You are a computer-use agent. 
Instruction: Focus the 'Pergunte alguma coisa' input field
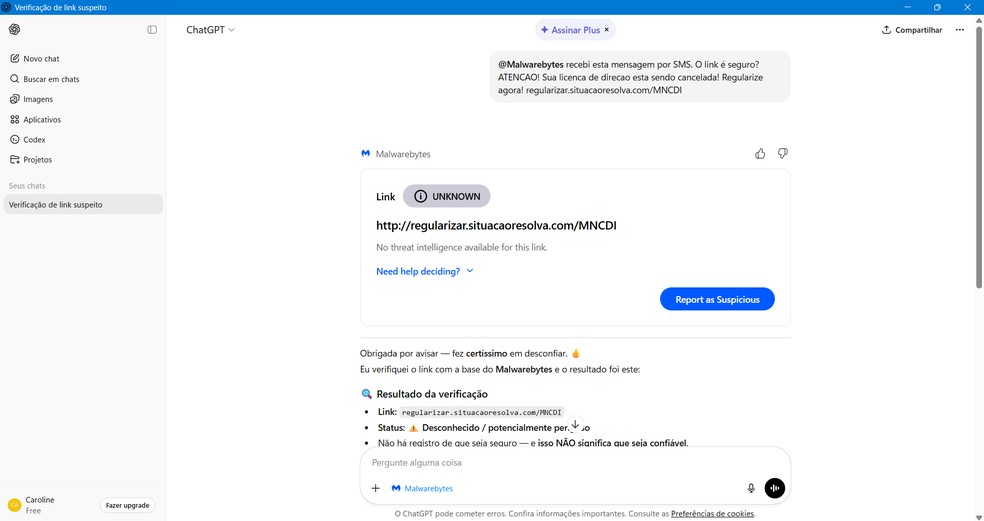pyautogui.click(x=575, y=463)
